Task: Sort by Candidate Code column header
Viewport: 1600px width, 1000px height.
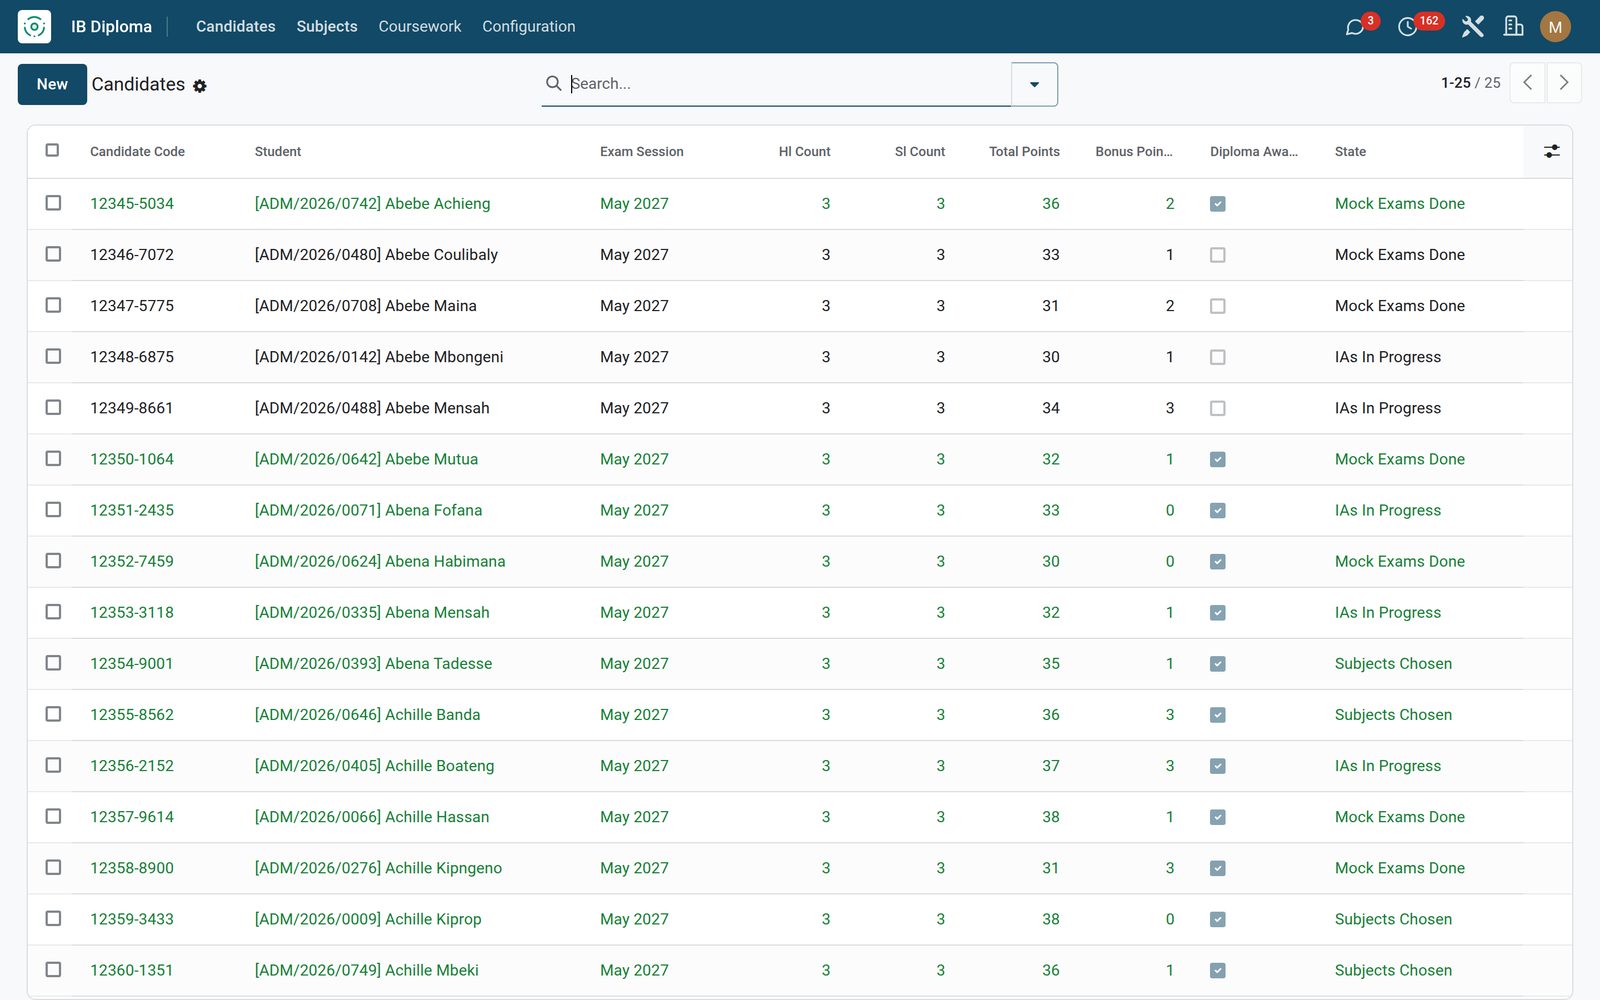Action: [137, 151]
